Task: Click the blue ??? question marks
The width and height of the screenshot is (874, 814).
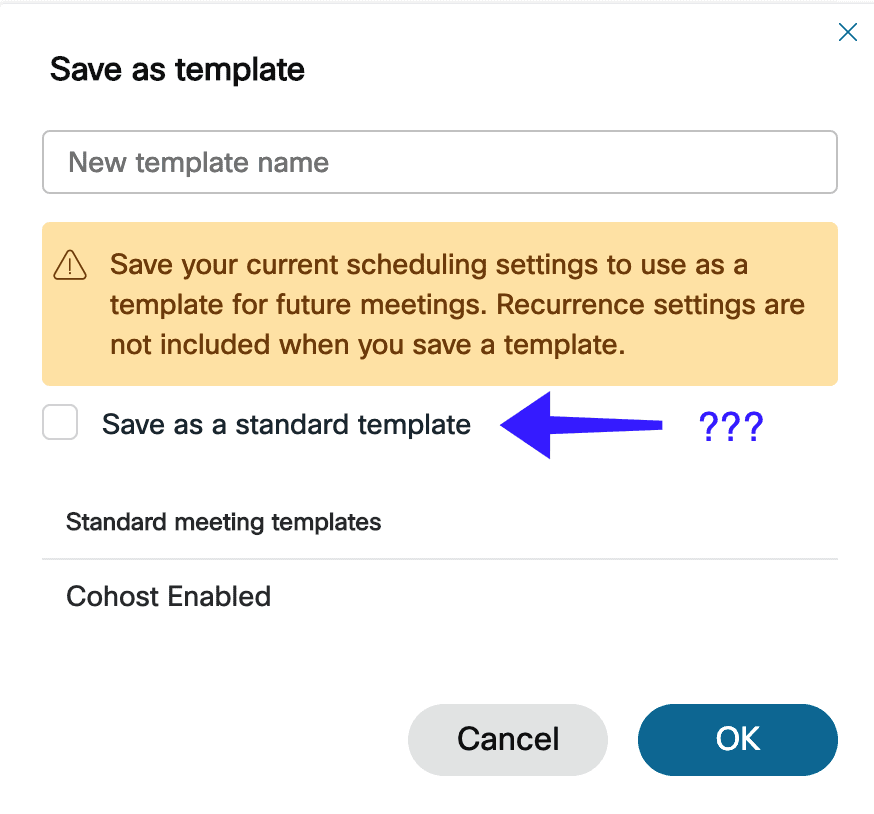Action: click(x=731, y=427)
